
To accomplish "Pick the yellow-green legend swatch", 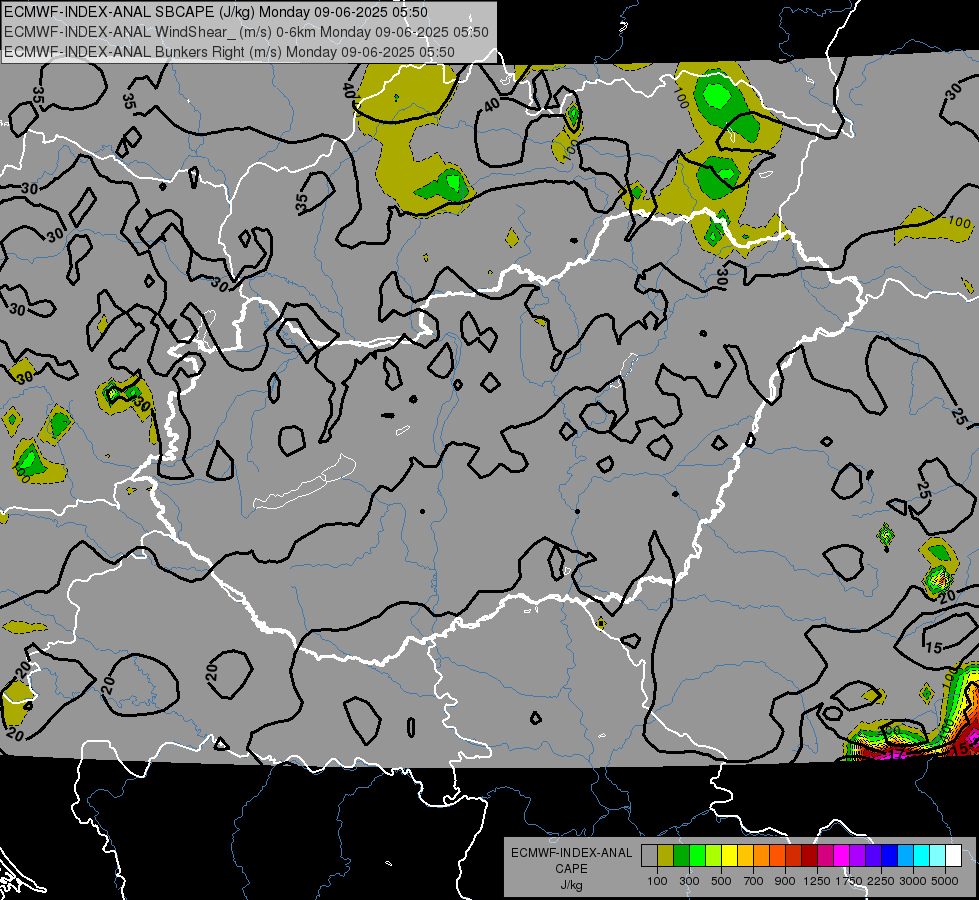I will (x=713, y=856).
